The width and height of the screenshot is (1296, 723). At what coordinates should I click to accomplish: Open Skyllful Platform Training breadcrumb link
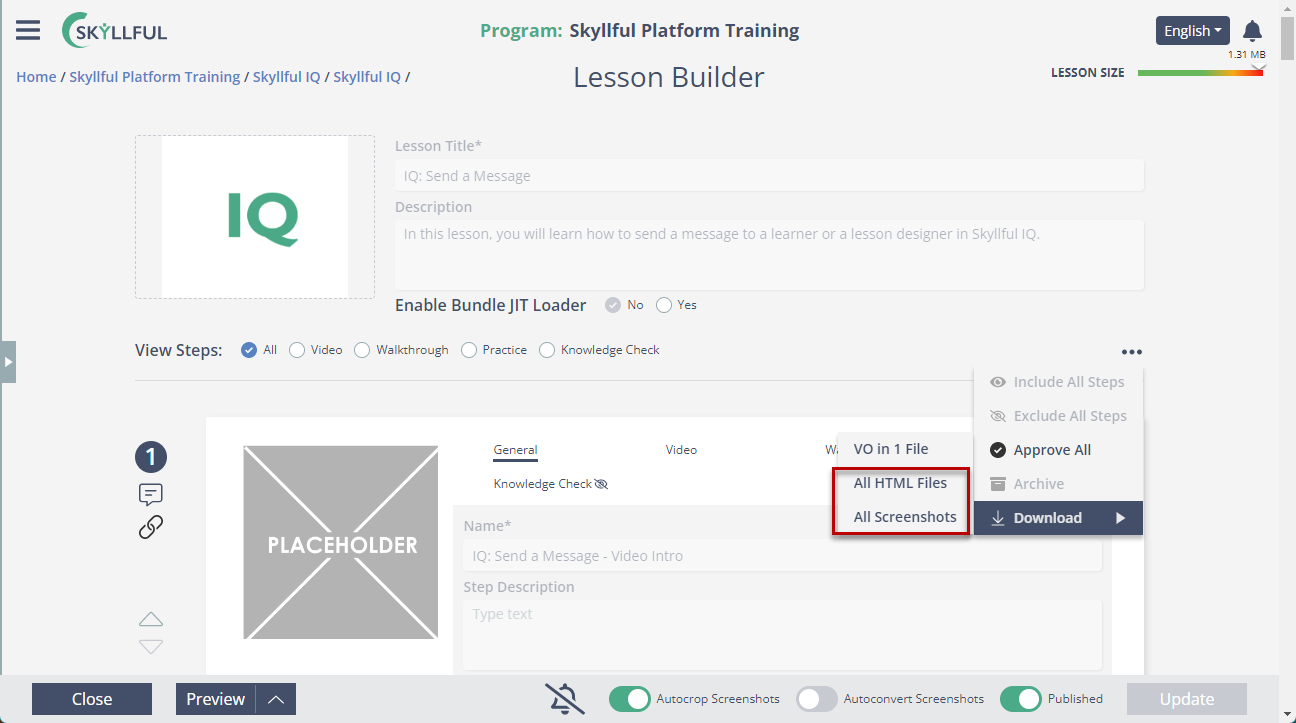155,77
